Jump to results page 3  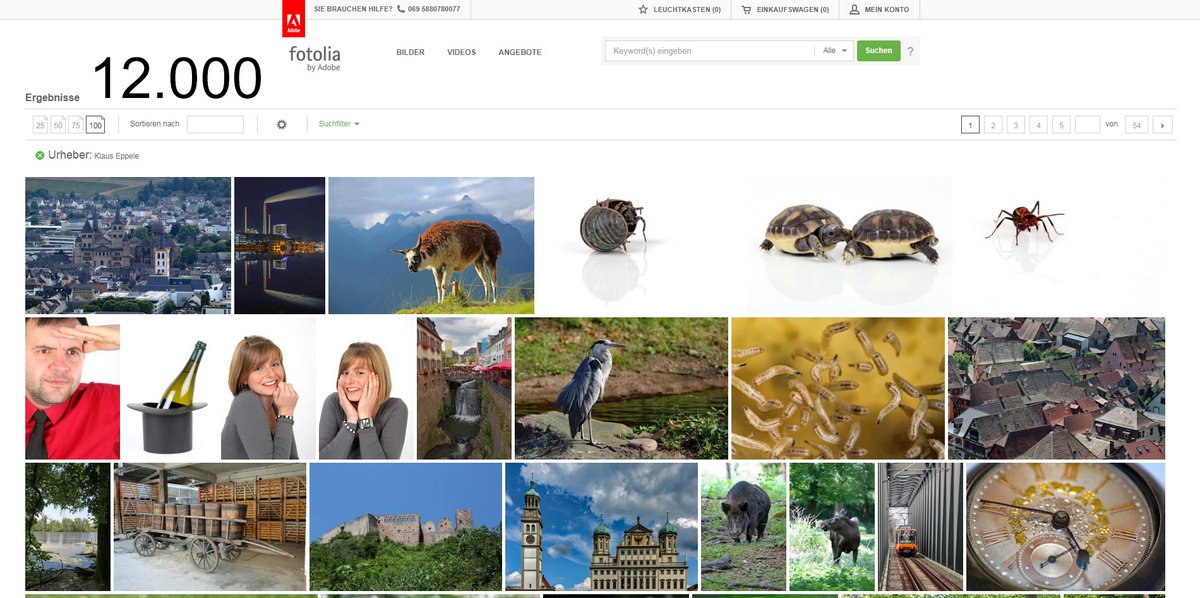(1015, 125)
